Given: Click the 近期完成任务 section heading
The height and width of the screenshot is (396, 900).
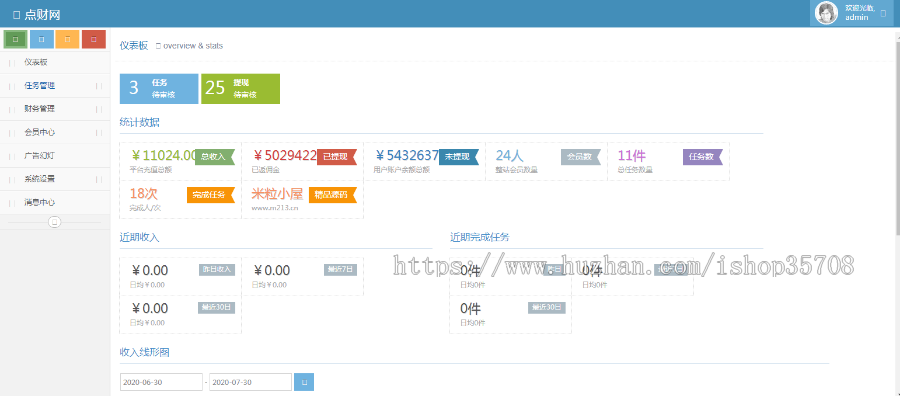Looking at the screenshot, I should 479,237.
